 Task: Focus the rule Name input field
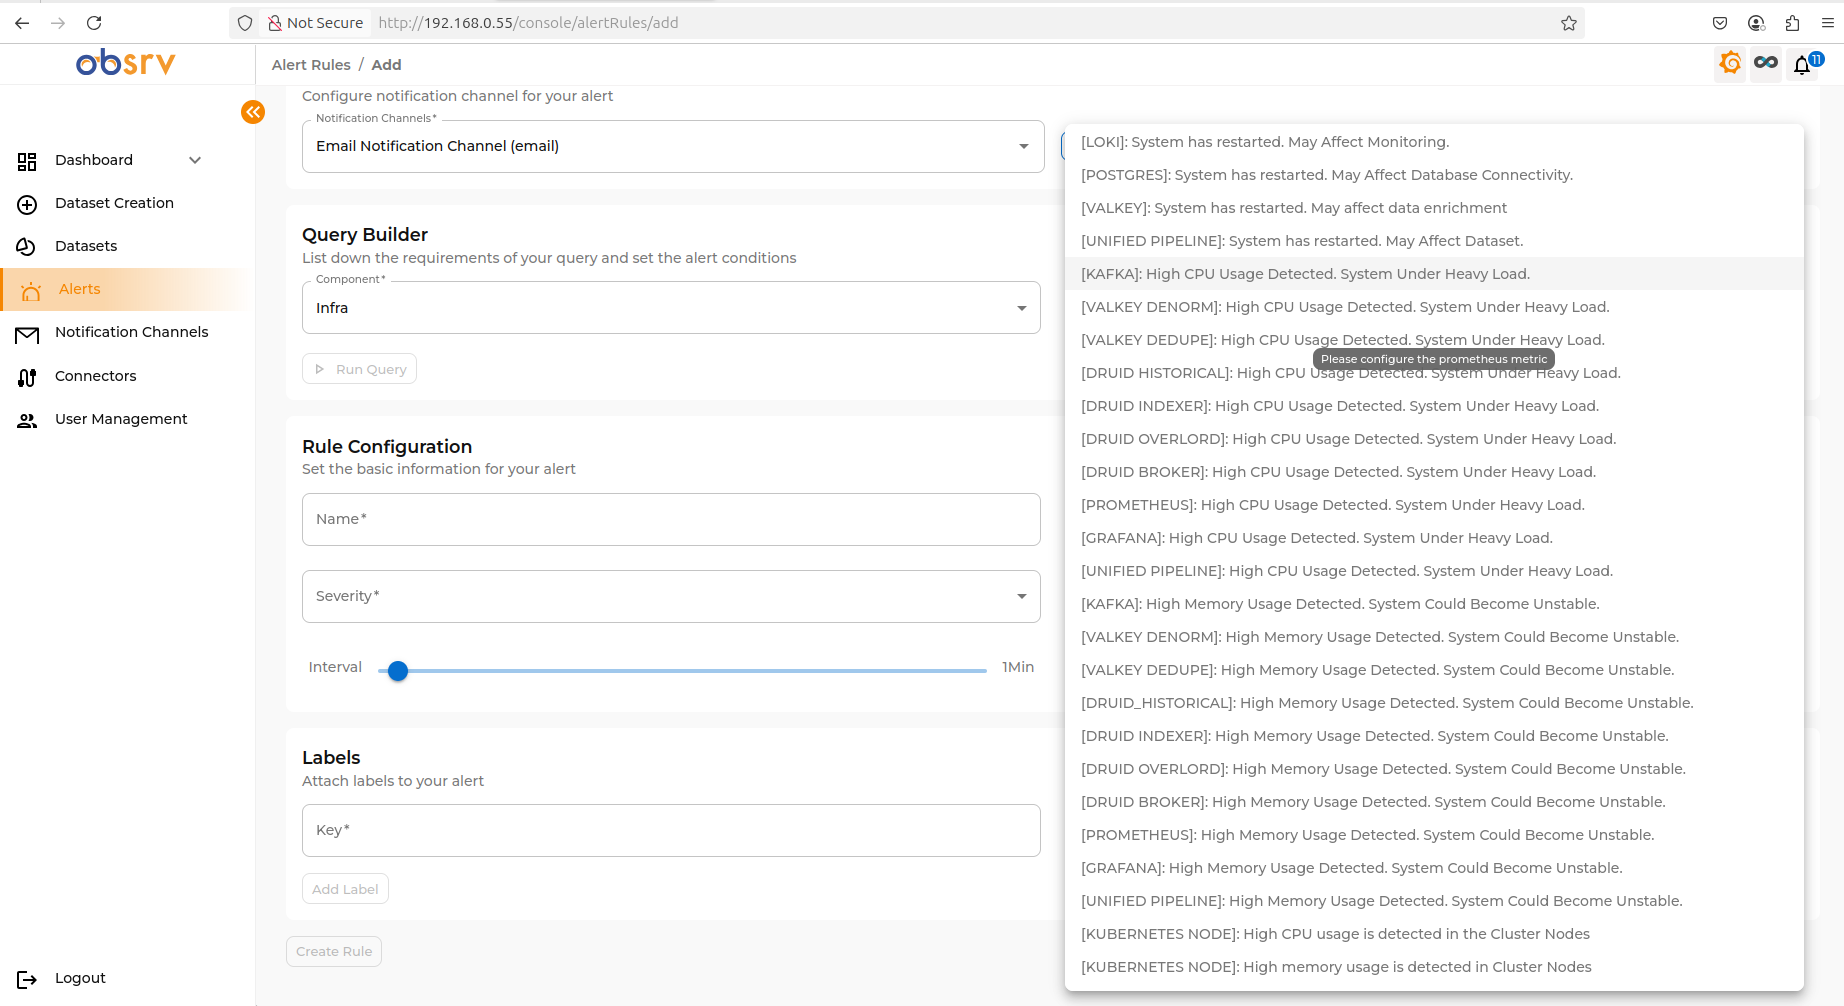(671, 519)
